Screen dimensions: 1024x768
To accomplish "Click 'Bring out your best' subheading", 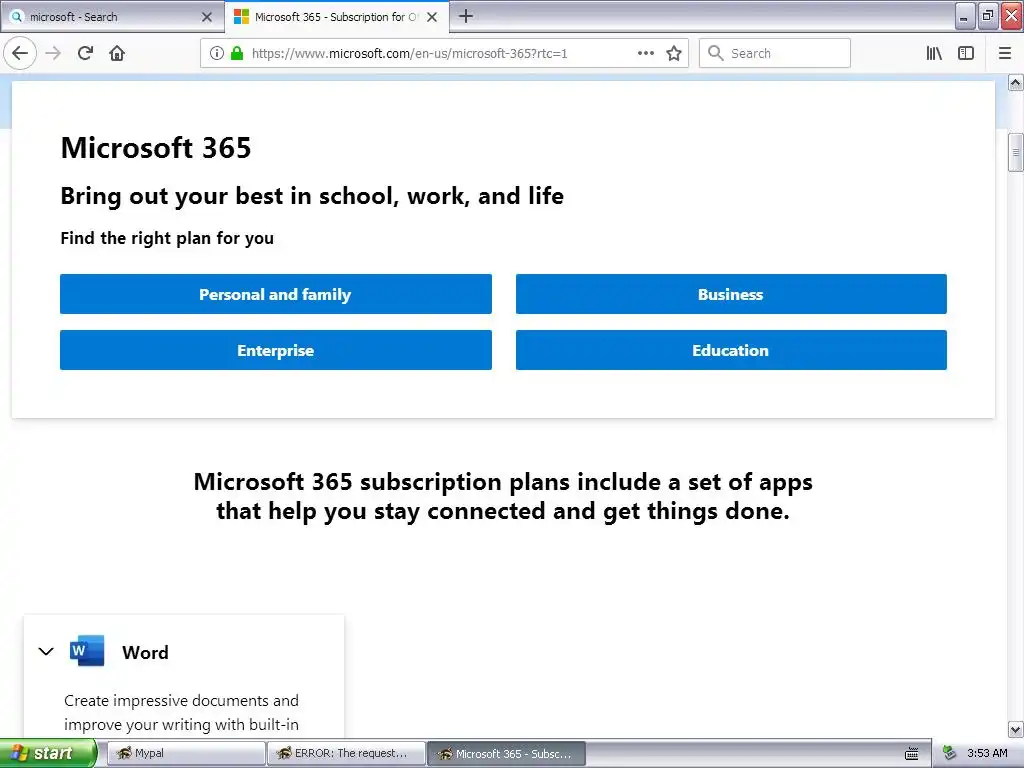I will pos(312,196).
